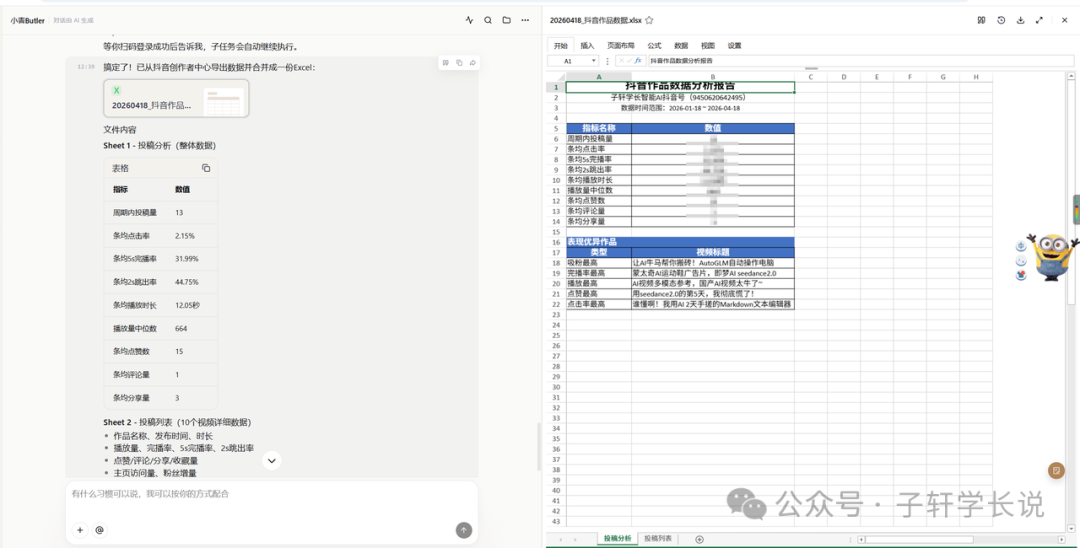
Task: Click the horizontal scrollbar thumb in spreadsheet
Action: click(x=920, y=540)
